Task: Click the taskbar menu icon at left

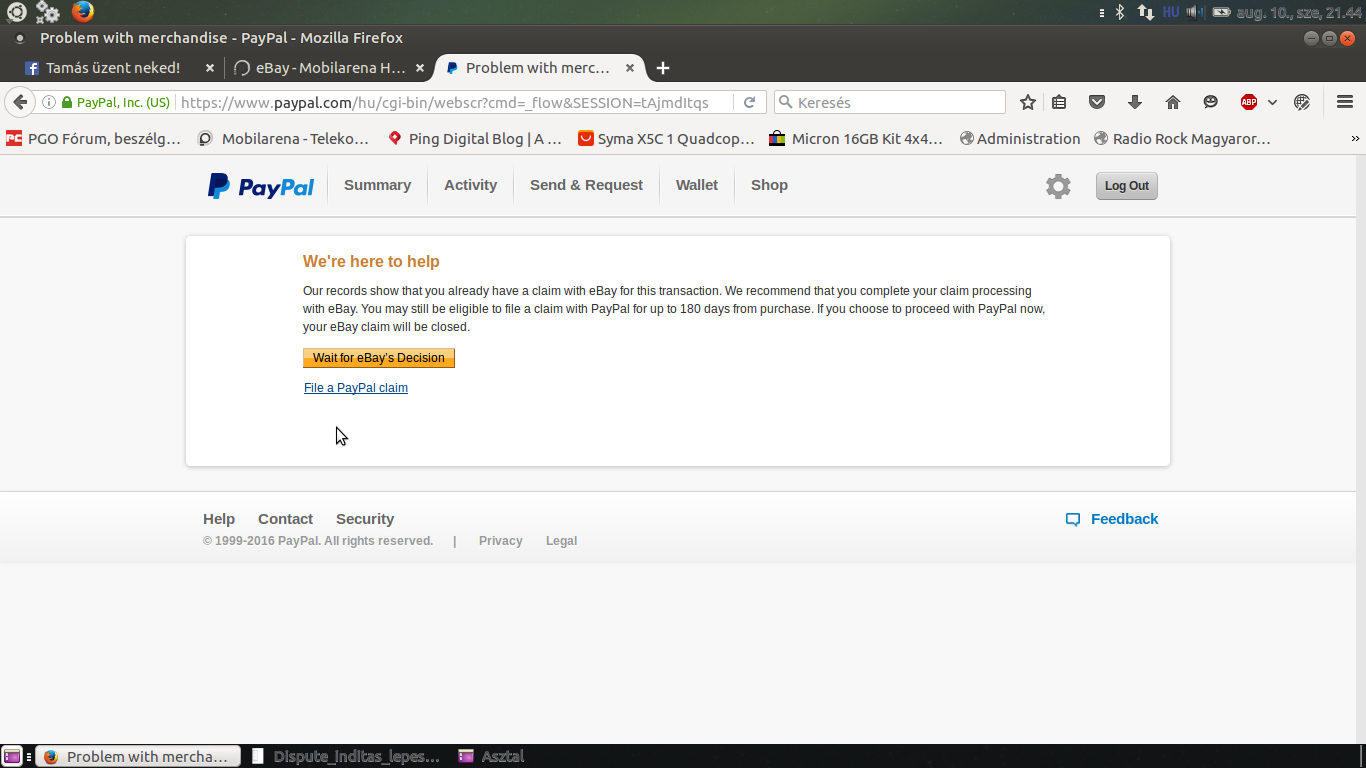Action: (12, 757)
